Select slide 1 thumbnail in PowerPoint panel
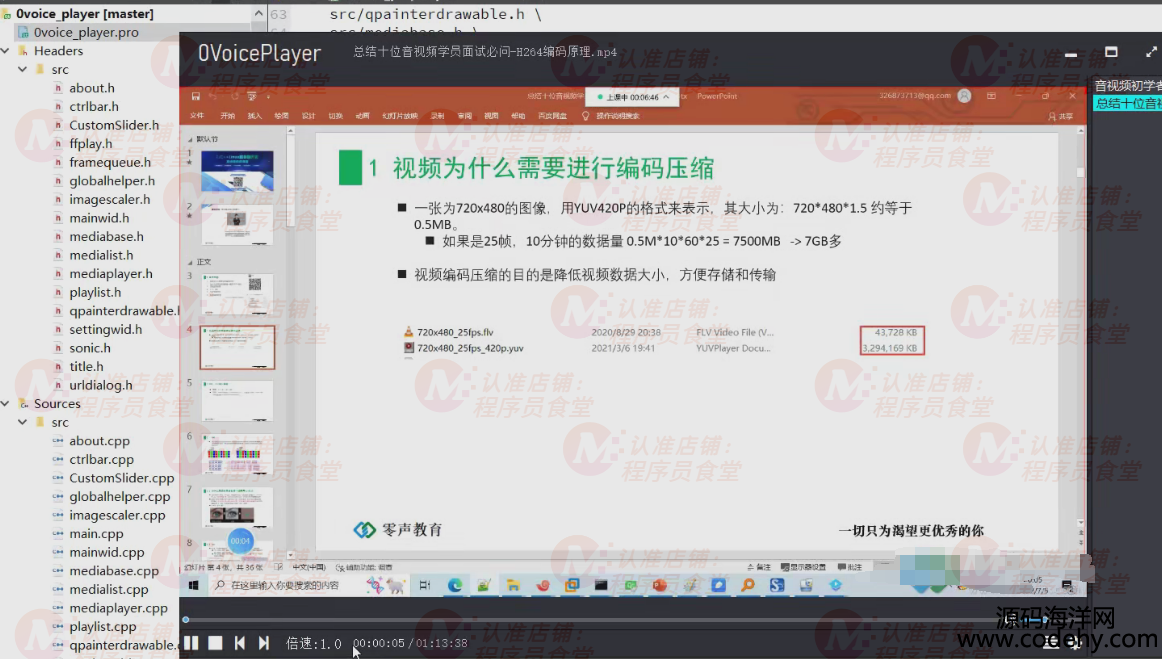Viewport: 1162px width, 659px height. tap(237, 170)
